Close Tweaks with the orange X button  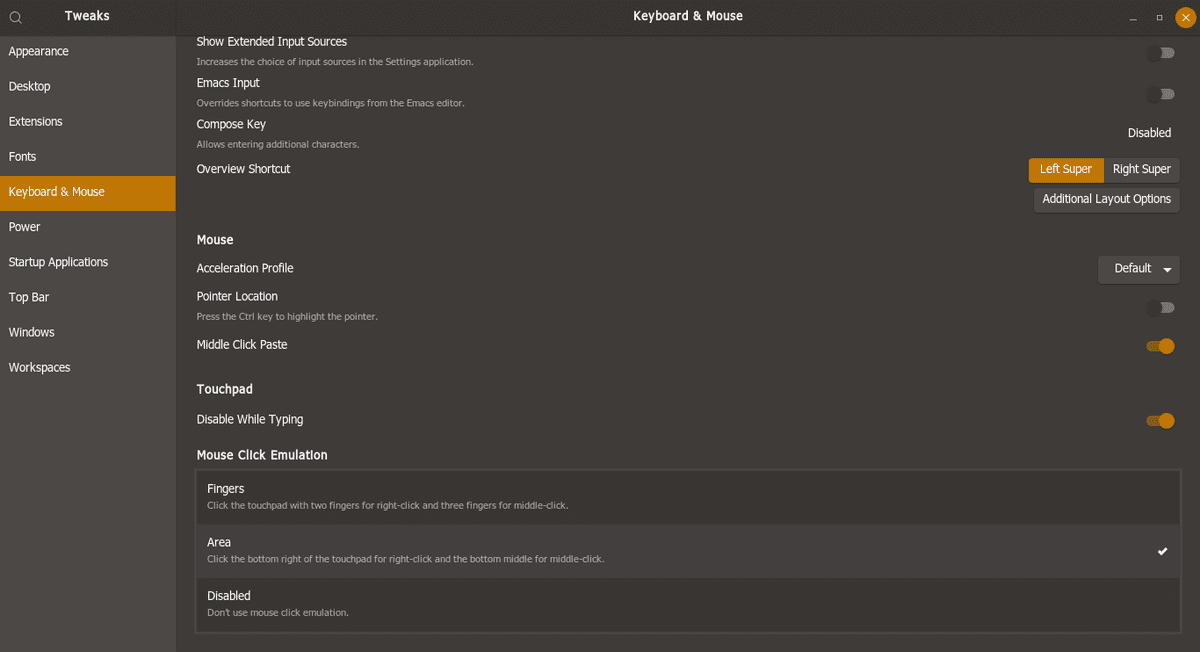click(1185, 17)
